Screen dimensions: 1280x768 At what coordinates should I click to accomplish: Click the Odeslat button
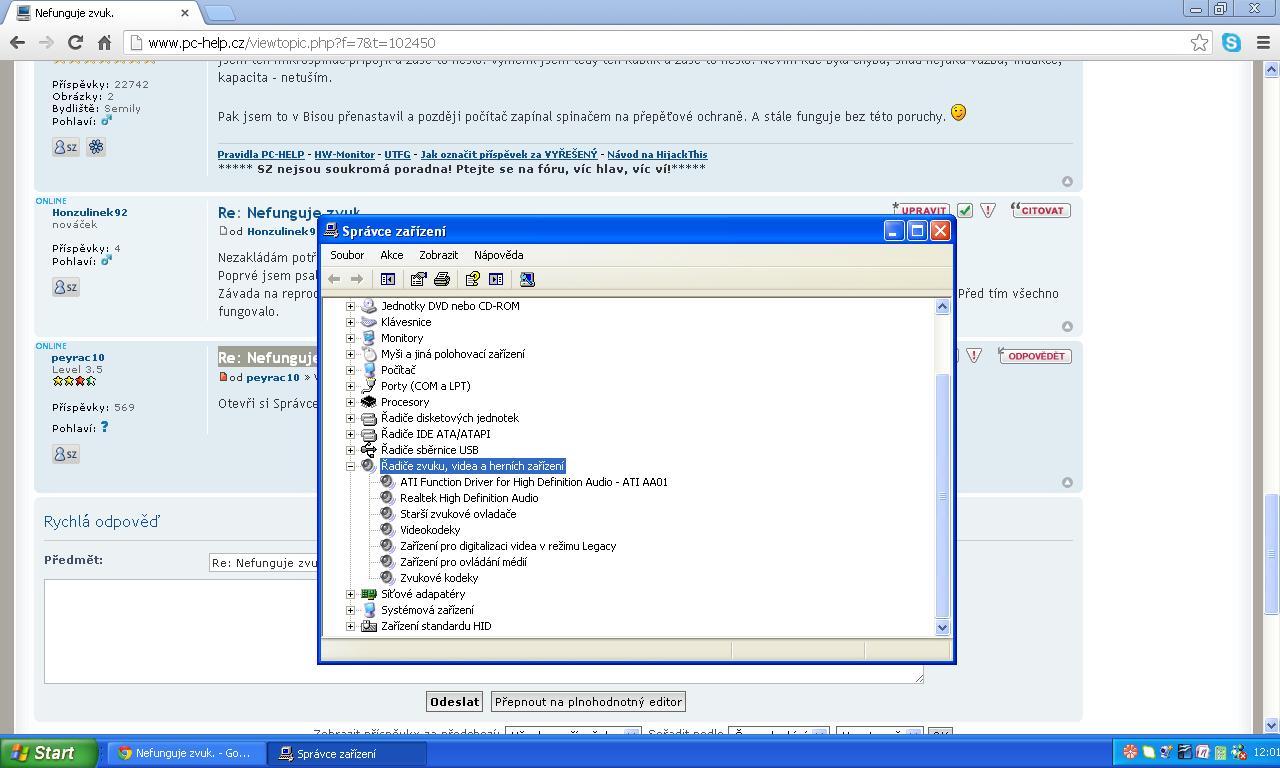click(x=454, y=702)
